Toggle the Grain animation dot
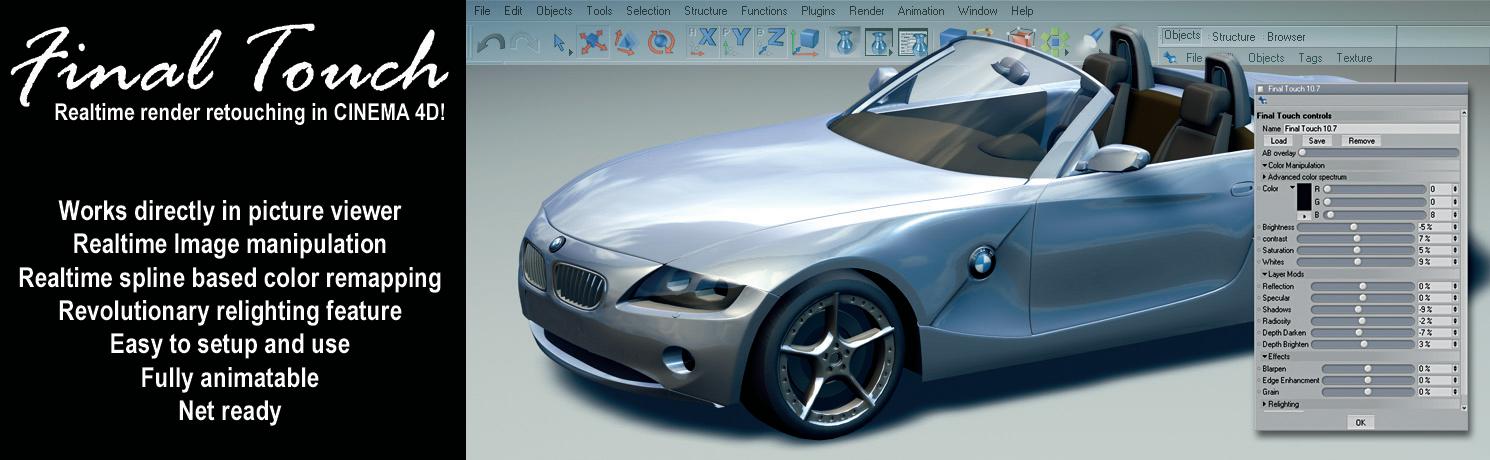This screenshot has height=460, width=1490. pos(1258,392)
